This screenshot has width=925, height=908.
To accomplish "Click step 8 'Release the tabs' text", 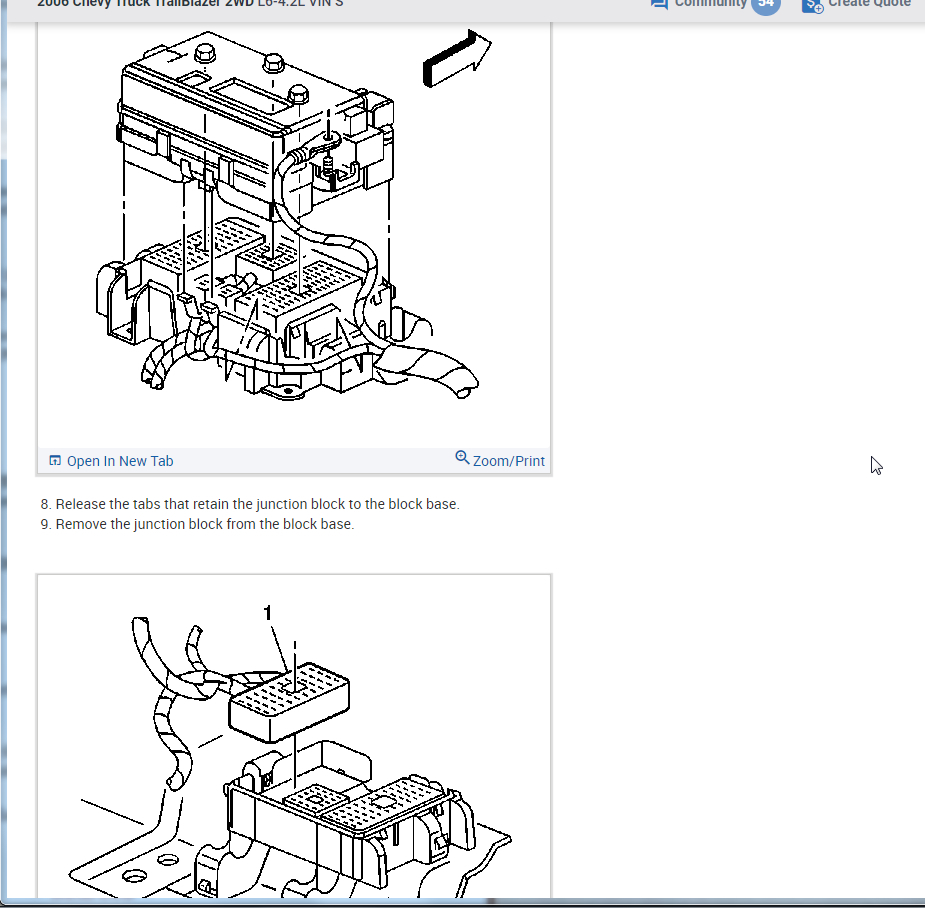I will coord(250,504).
